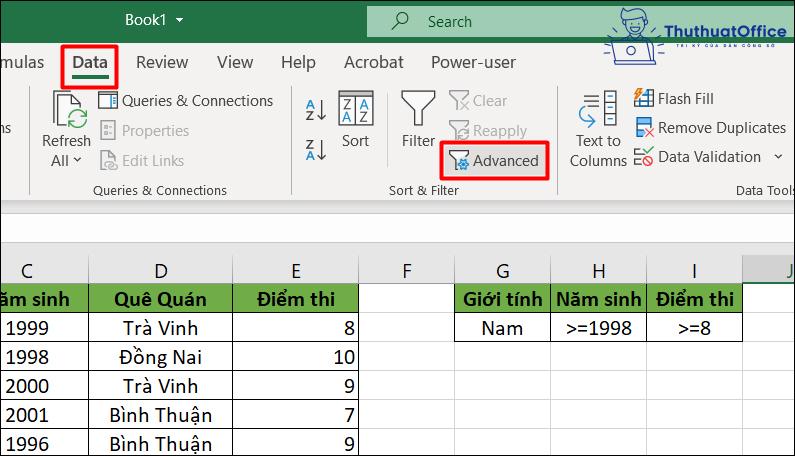The height and width of the screenshot is (456, 795).
Task: Select the Trà Vinh cell beside 1999
Action: (161, 328)
